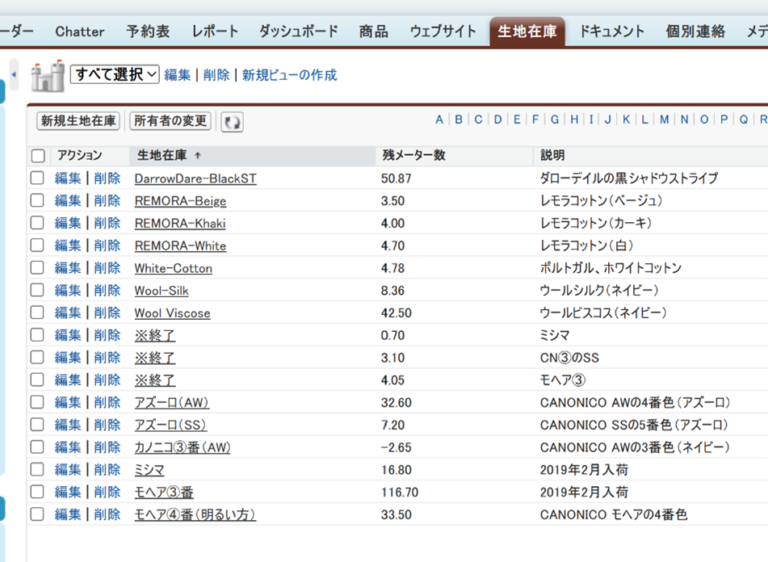Filter the list by letter C

coord(479,120)
